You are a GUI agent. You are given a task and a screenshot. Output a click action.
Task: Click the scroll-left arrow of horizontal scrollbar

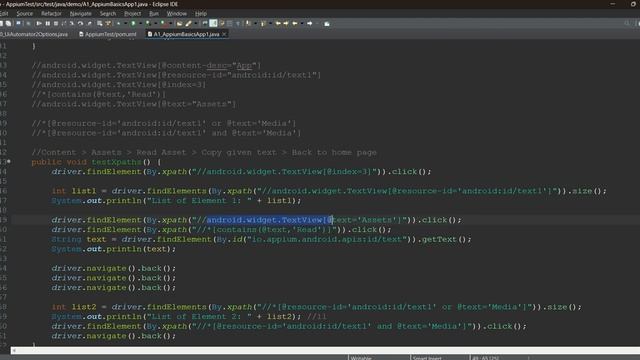click(14, 350)
